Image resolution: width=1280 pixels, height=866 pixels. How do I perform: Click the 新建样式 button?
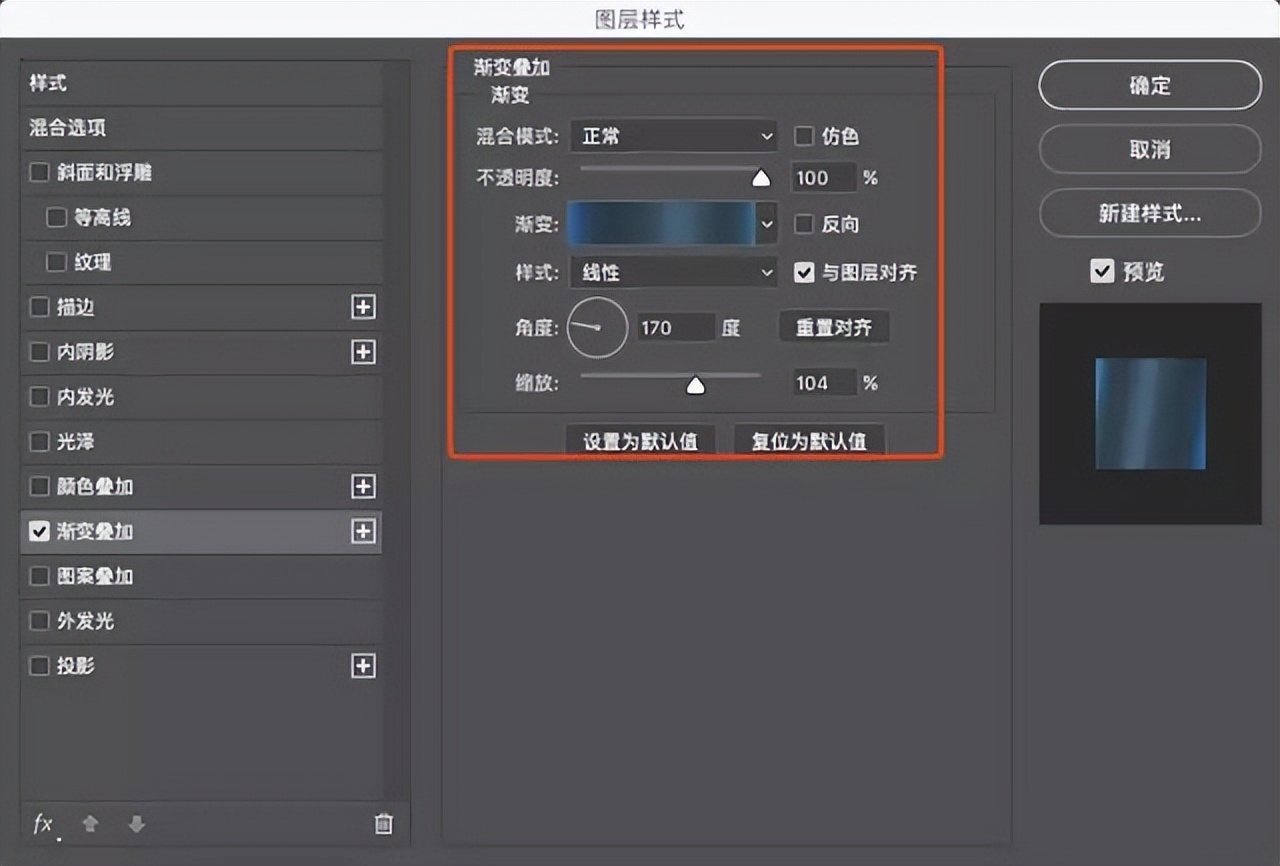1148,213
